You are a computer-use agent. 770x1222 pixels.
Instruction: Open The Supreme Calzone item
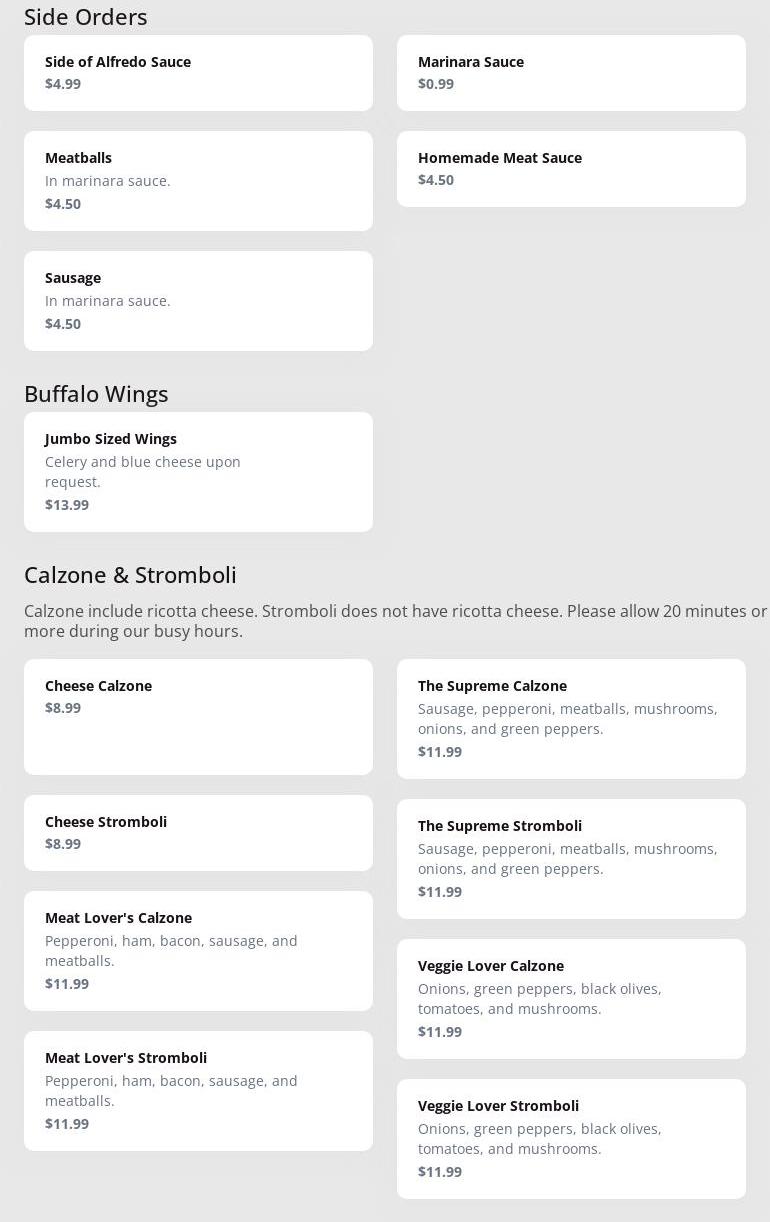click(x=571, y=719)
